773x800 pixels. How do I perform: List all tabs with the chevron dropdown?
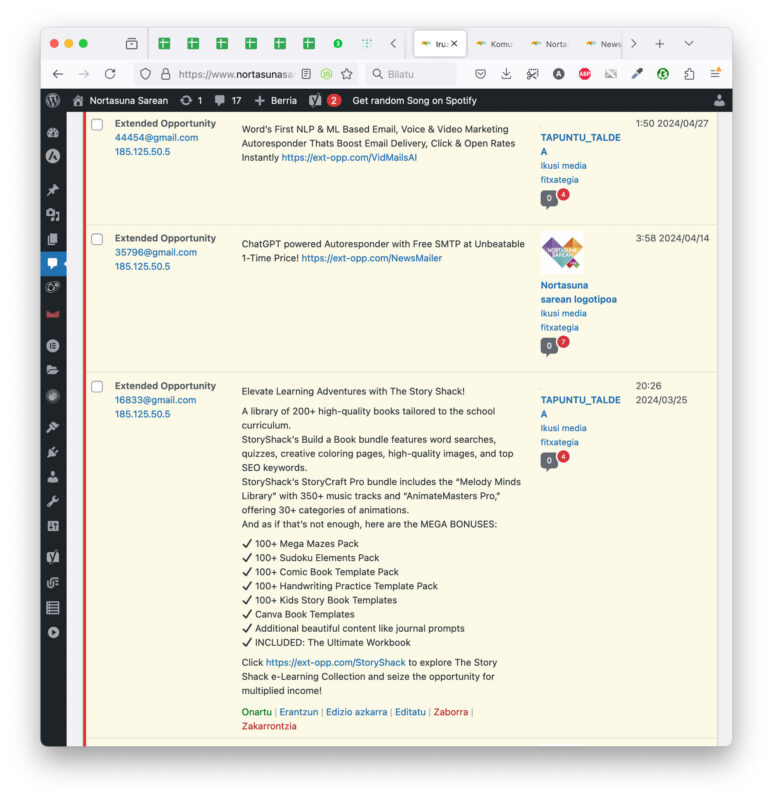(x=689, y=43)
